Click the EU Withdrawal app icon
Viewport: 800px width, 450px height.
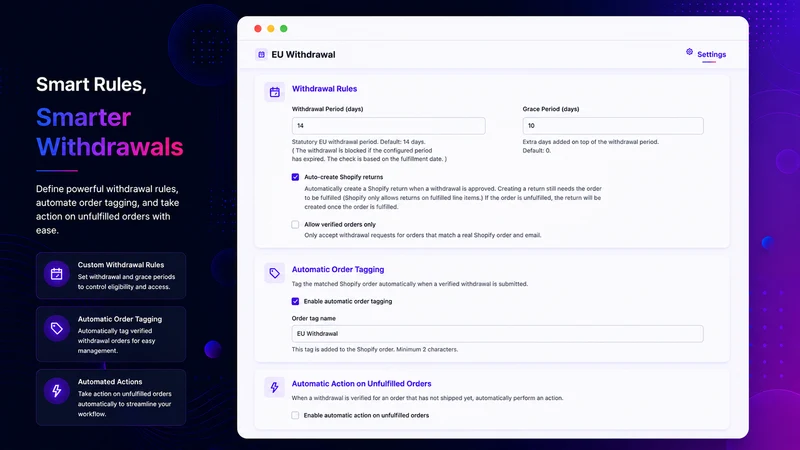tap(261, 55)
